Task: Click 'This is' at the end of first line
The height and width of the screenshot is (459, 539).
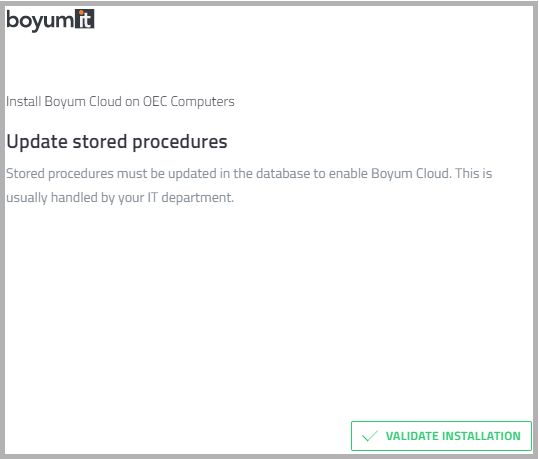Action: pyautogui.click(x=474, y=173)
